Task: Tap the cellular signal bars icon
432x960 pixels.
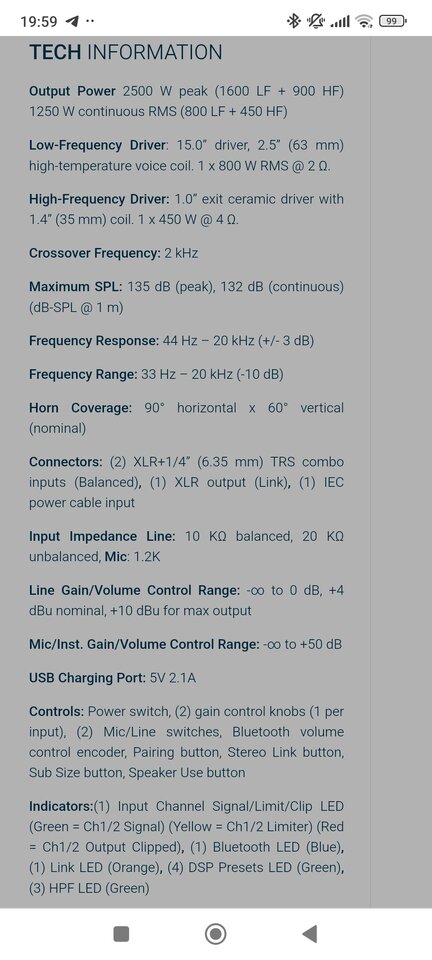Action: coord(340,22)
